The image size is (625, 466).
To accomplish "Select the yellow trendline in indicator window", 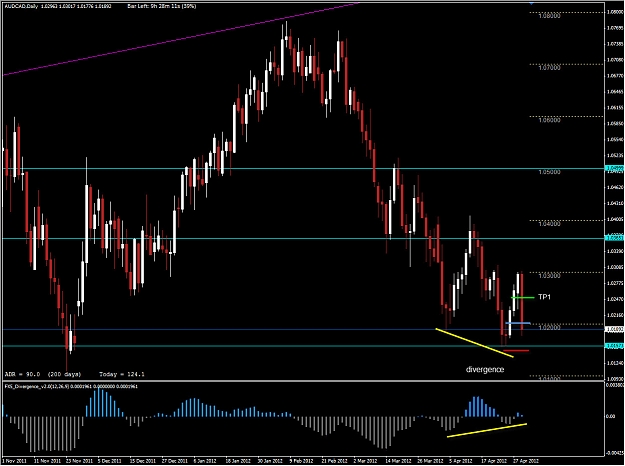I will pyautogui.click(x=487, y=431).
